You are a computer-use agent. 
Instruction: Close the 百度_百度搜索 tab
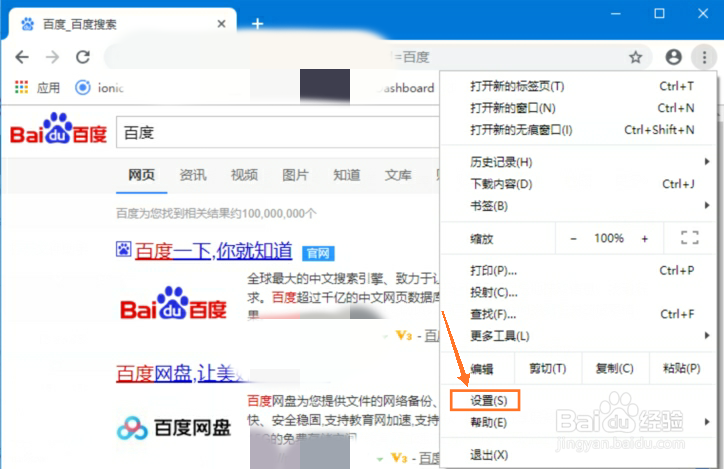[222, 24]
